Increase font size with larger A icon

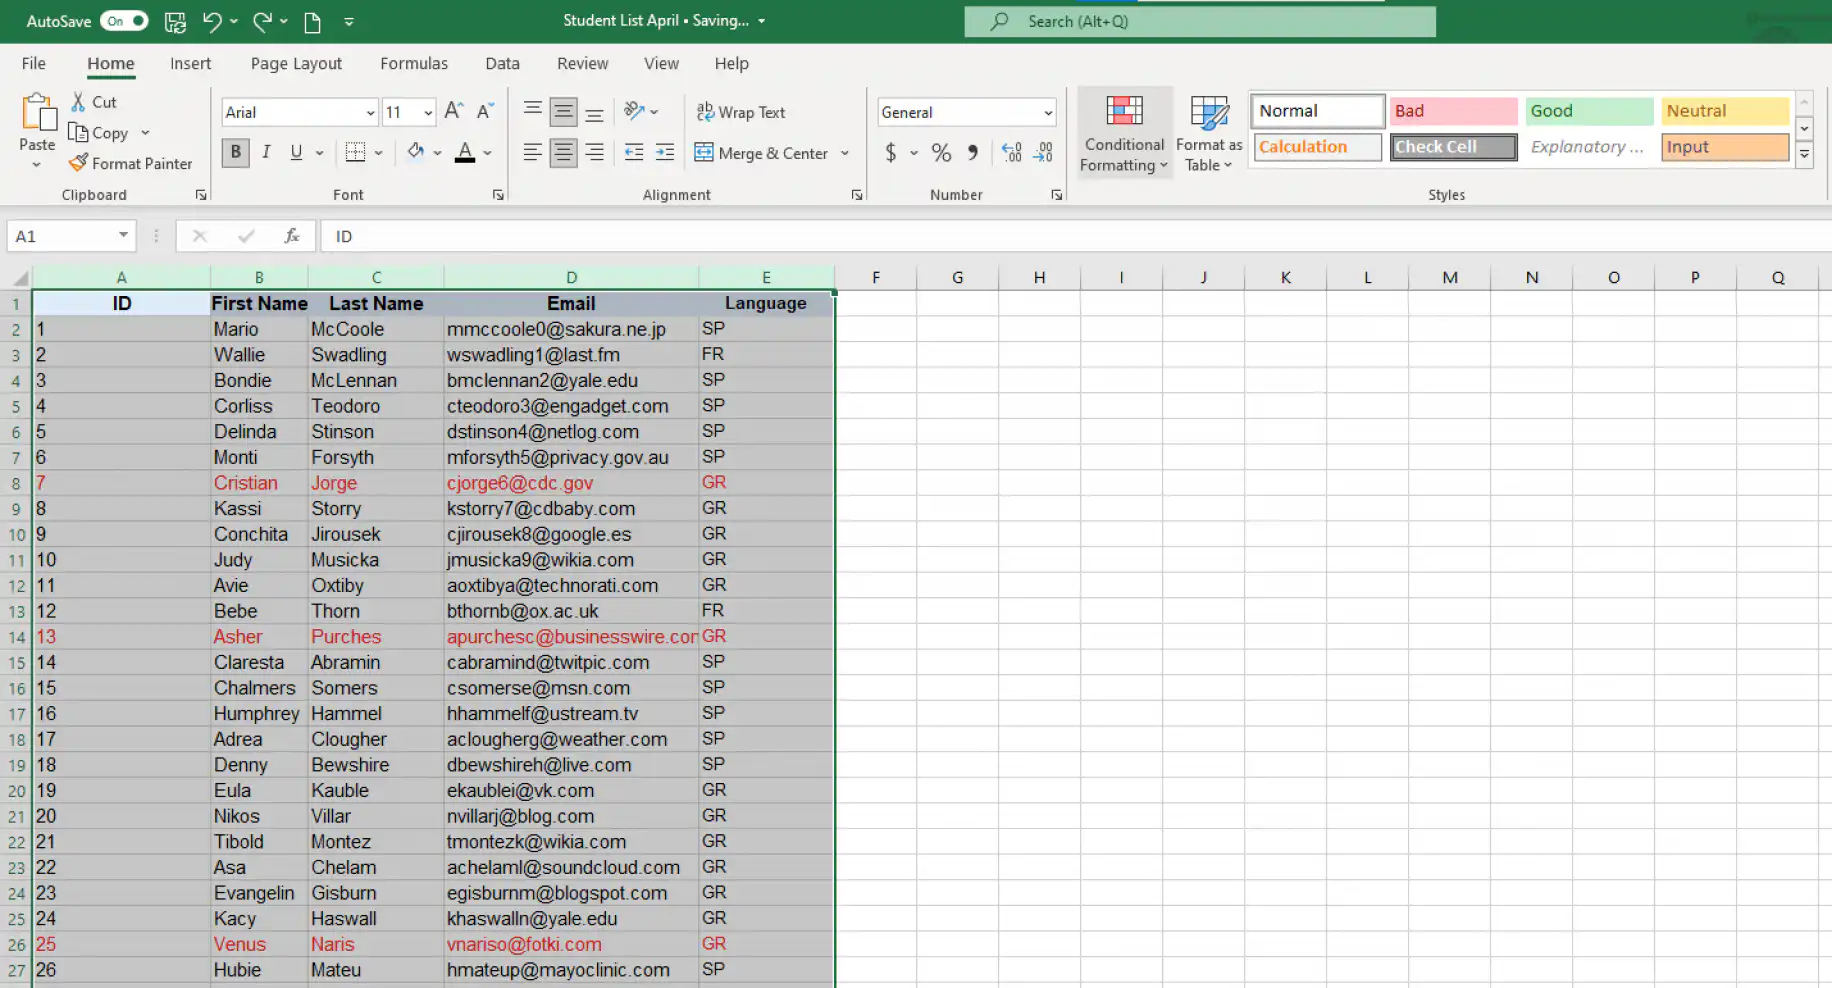[x=453, y=111]
